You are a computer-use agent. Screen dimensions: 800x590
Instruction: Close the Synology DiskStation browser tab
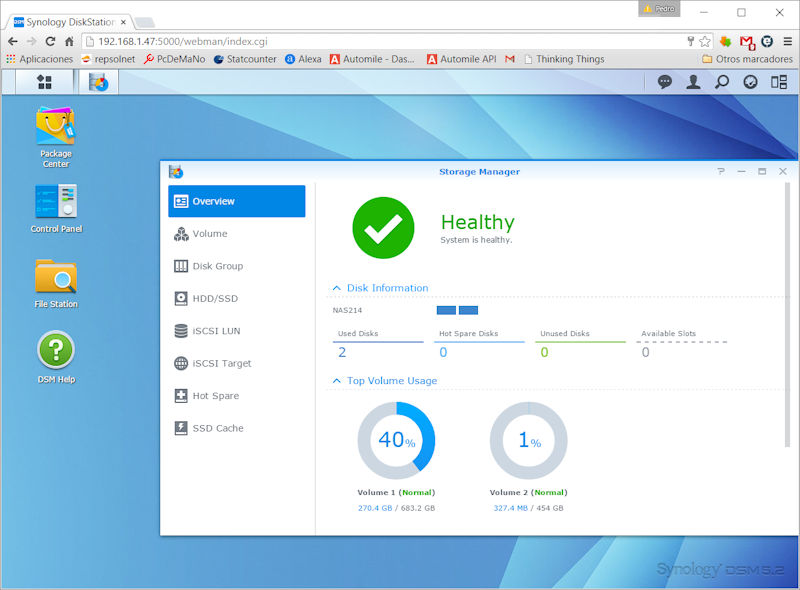pyautogui.click(x=123, y=22)
